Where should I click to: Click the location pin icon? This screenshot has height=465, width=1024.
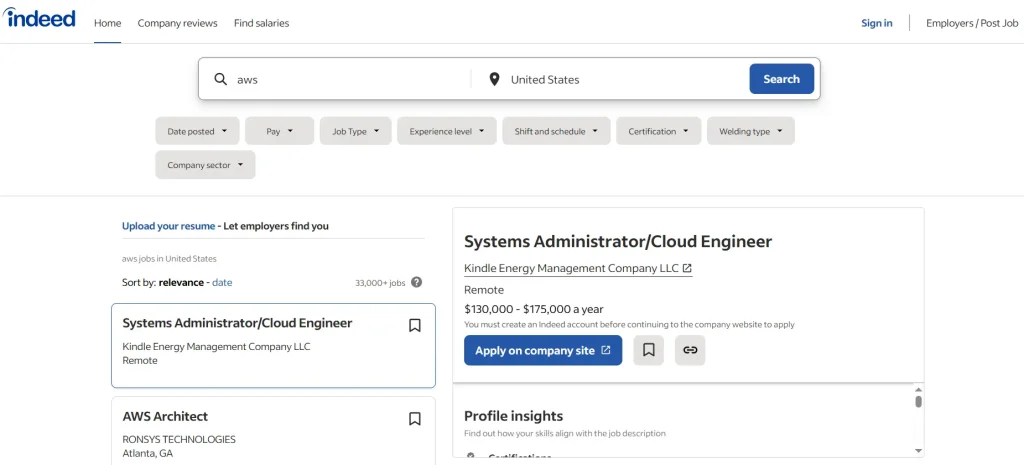tap(494, 79)
